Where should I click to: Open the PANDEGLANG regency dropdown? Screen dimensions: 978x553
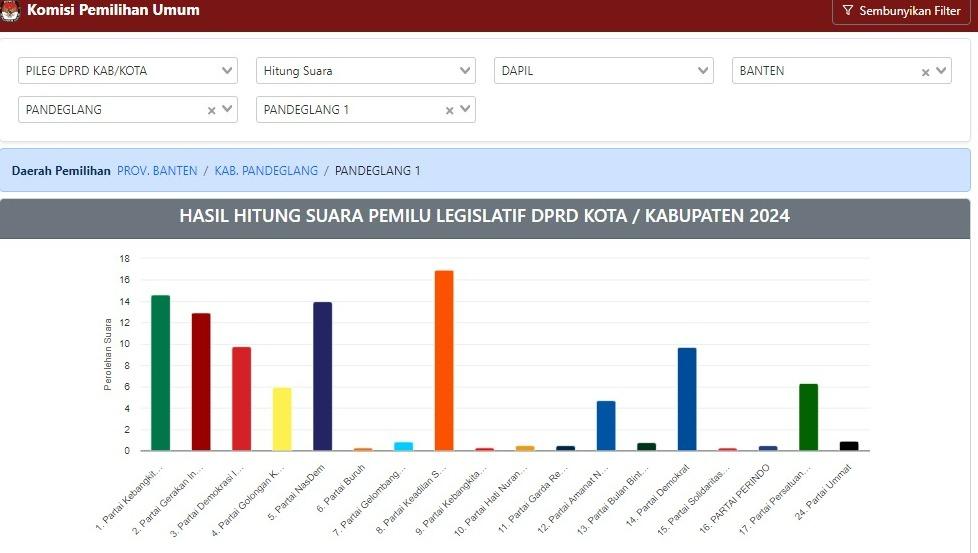click(110, 110)
